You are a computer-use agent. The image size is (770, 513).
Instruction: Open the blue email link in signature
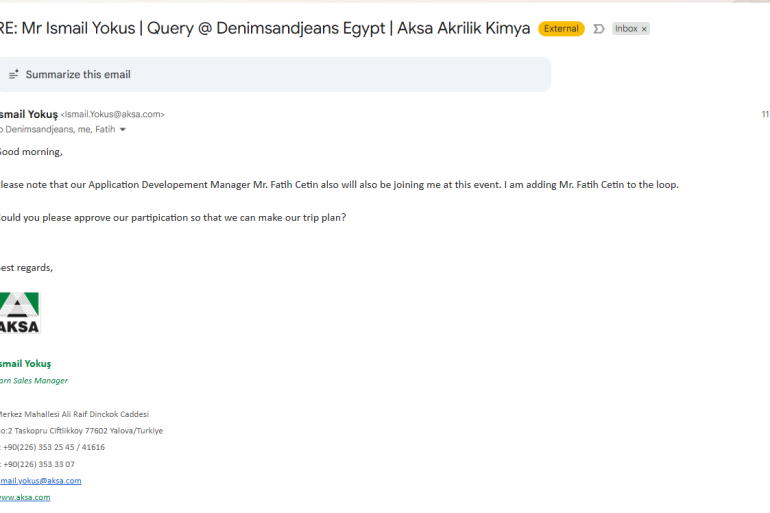40,481
